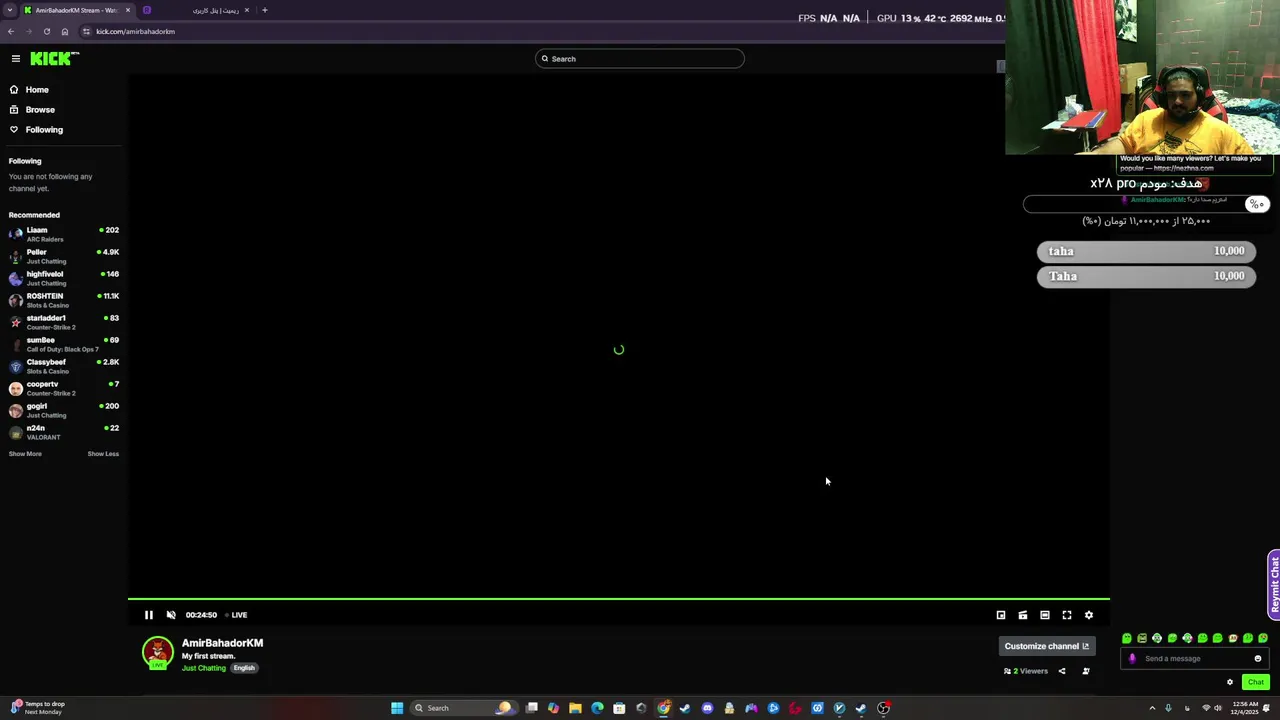Screen dimensions: 1280x720
Task: Open recommended channel coopertv
Action: (64, 388)
